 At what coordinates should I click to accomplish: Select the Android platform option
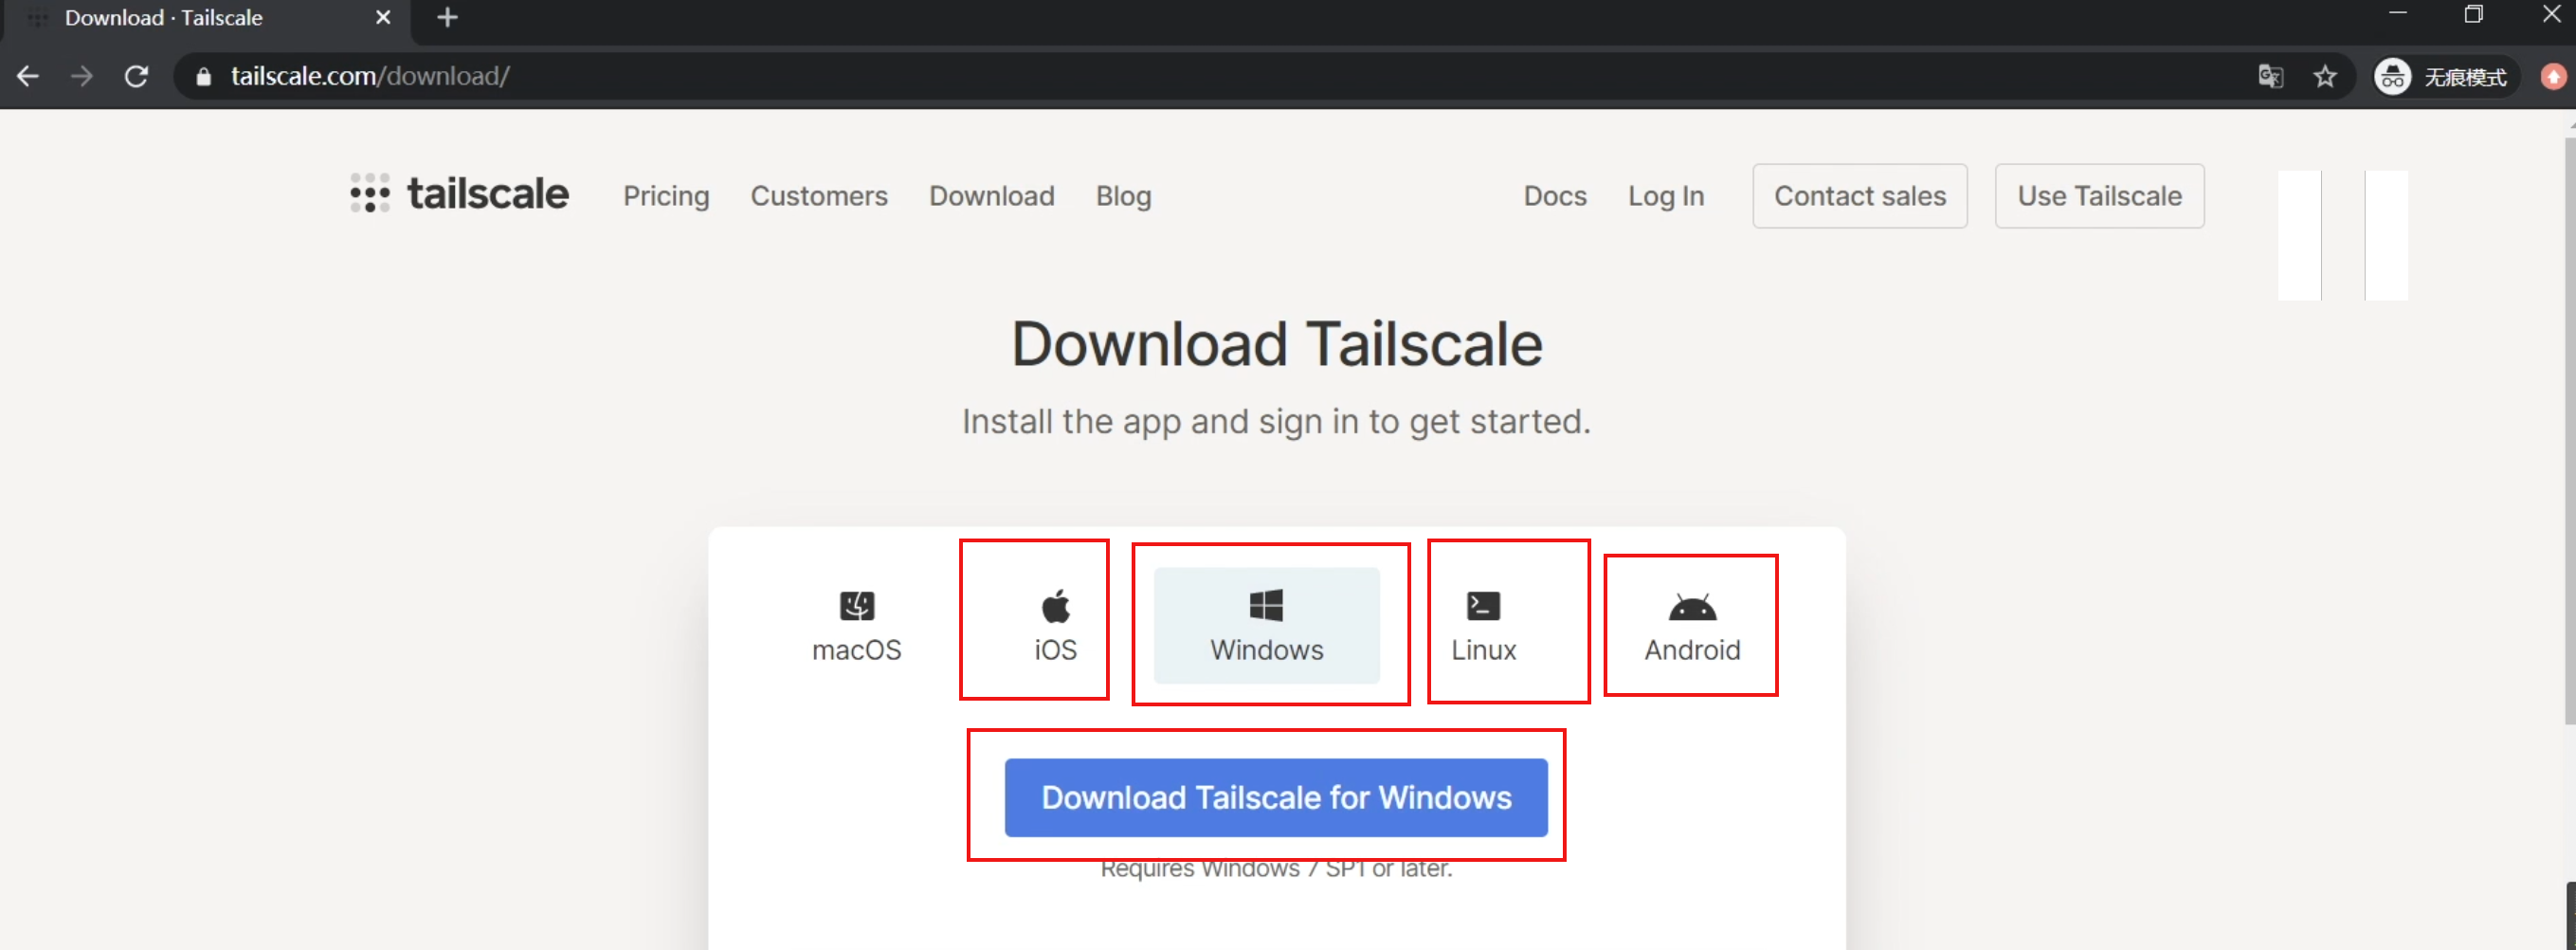point(1691,625)
